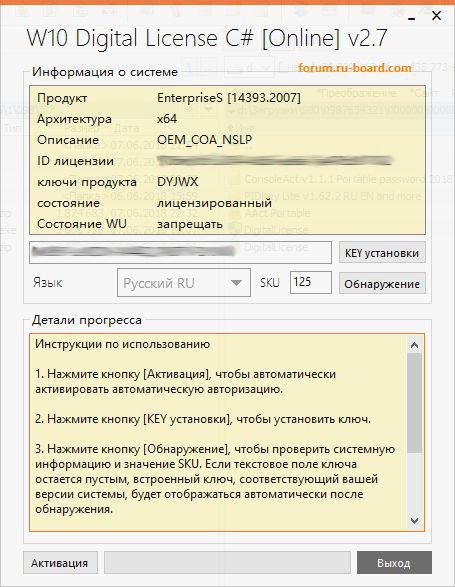Screen dimensions: 455x587
Task: Click the Выход button
Action: pos(394,563)
